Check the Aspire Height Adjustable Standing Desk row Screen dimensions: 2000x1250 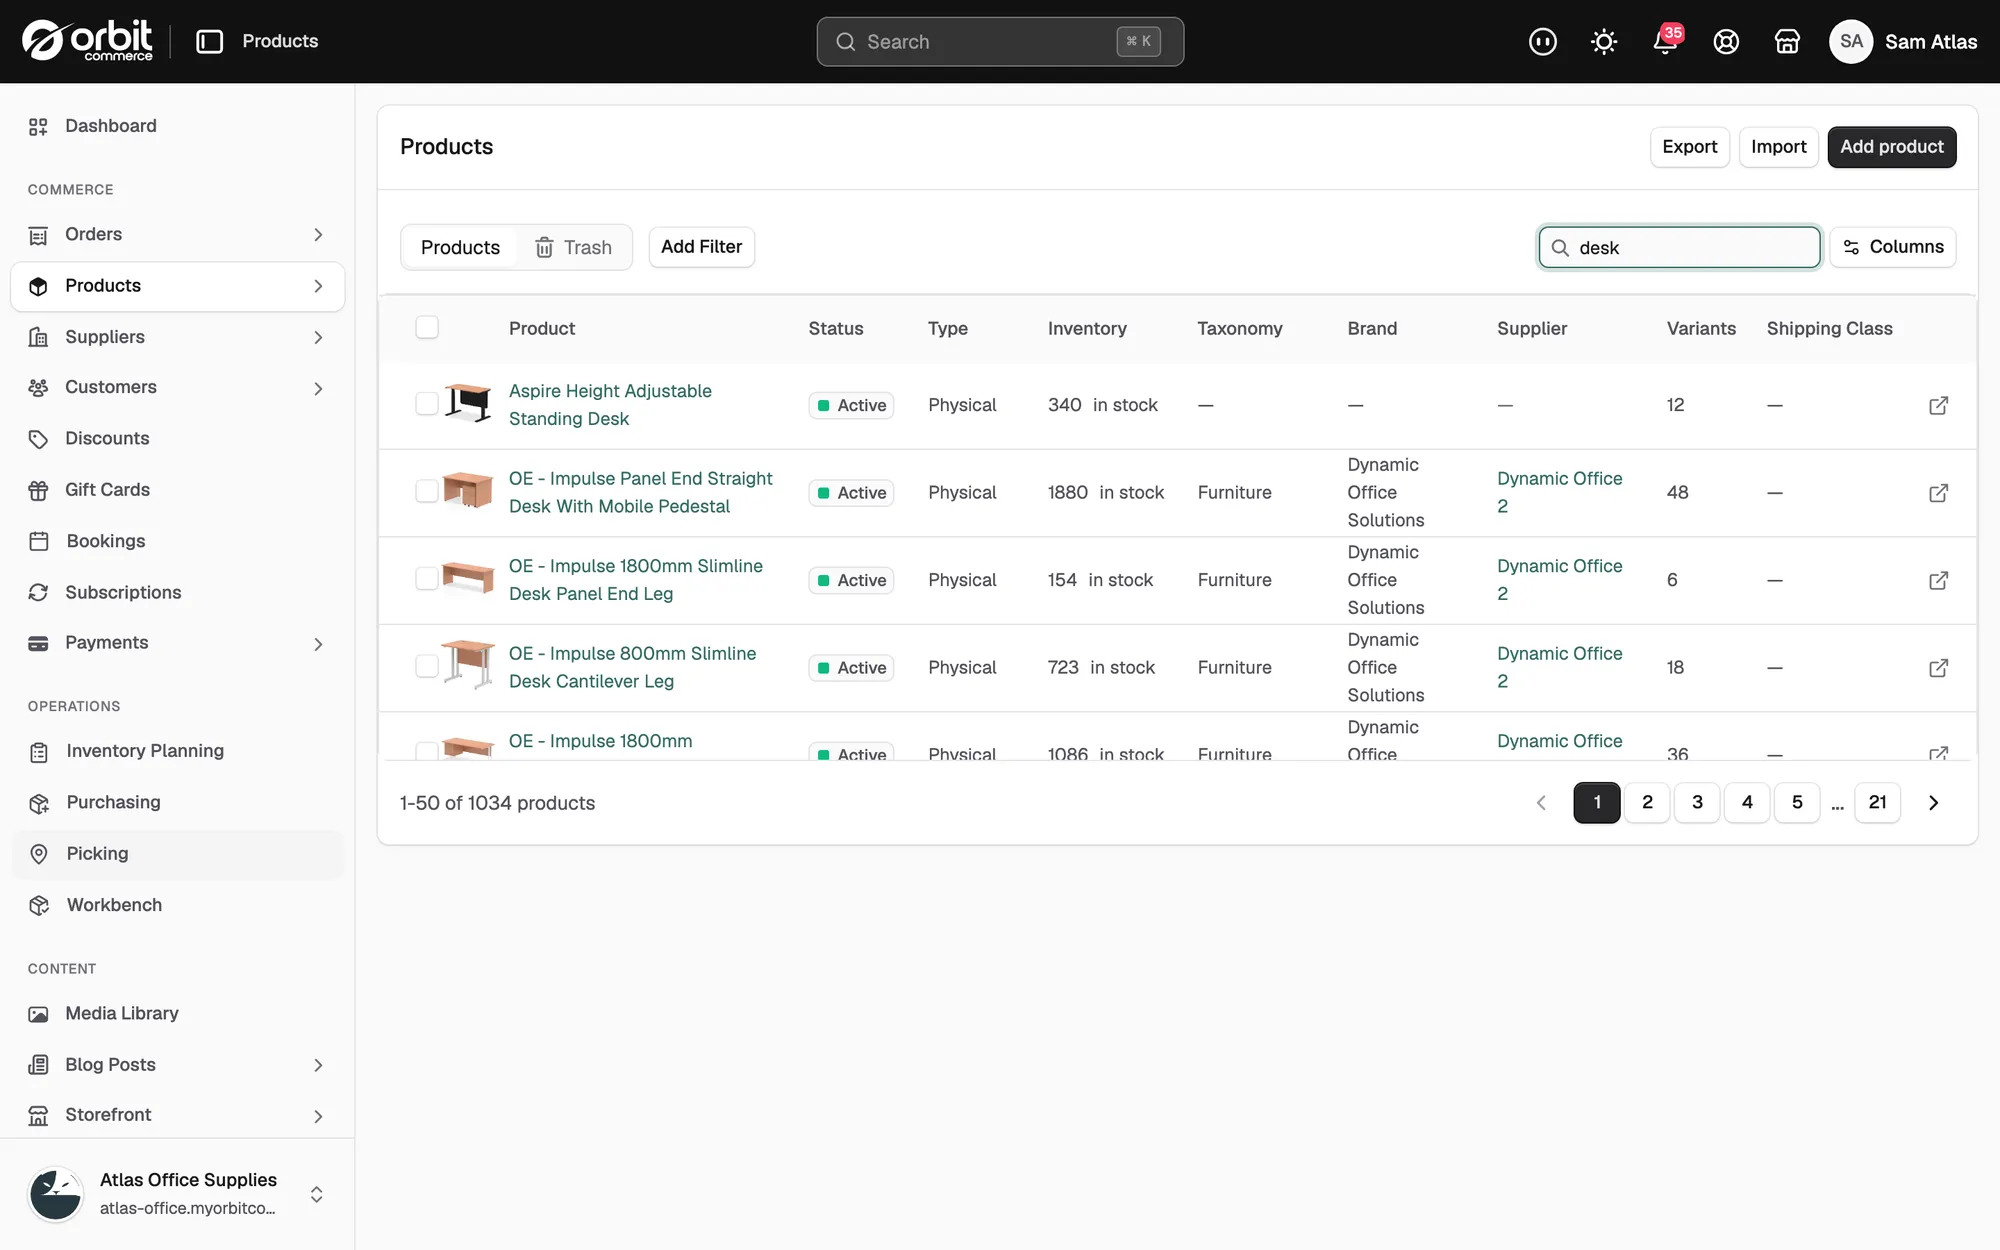pos(427,403)
